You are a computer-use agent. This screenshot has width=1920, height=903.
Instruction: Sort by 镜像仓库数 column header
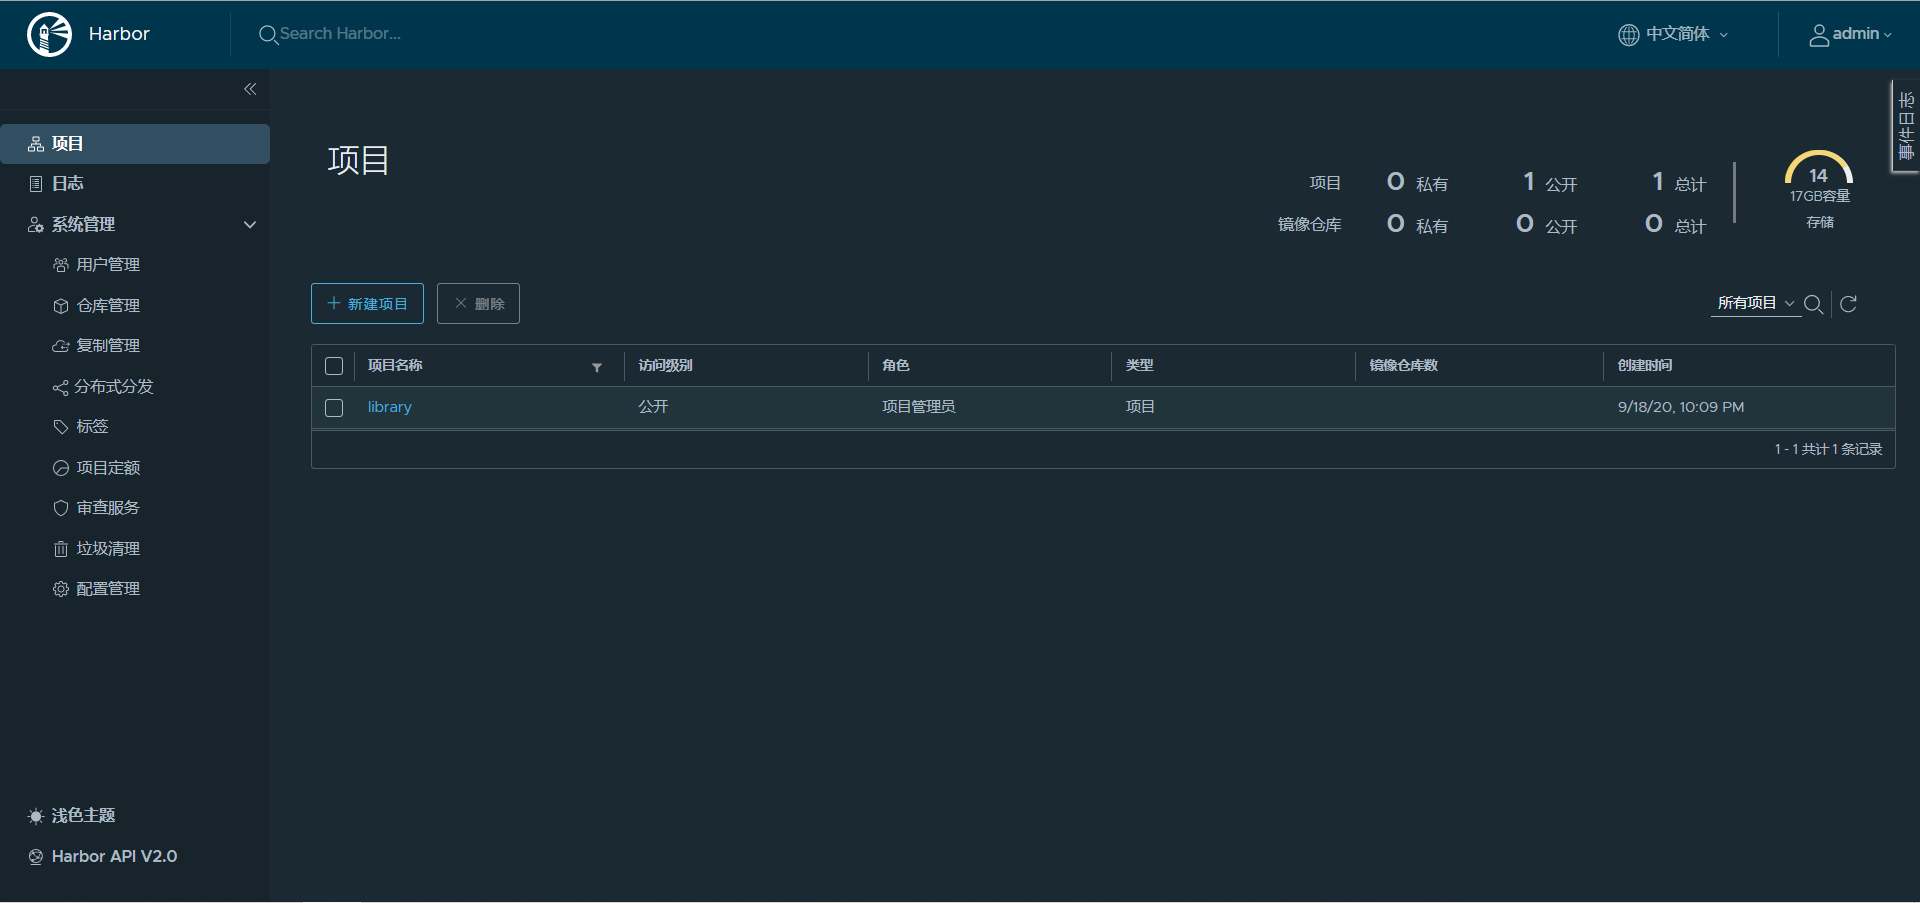(1404, 366)
